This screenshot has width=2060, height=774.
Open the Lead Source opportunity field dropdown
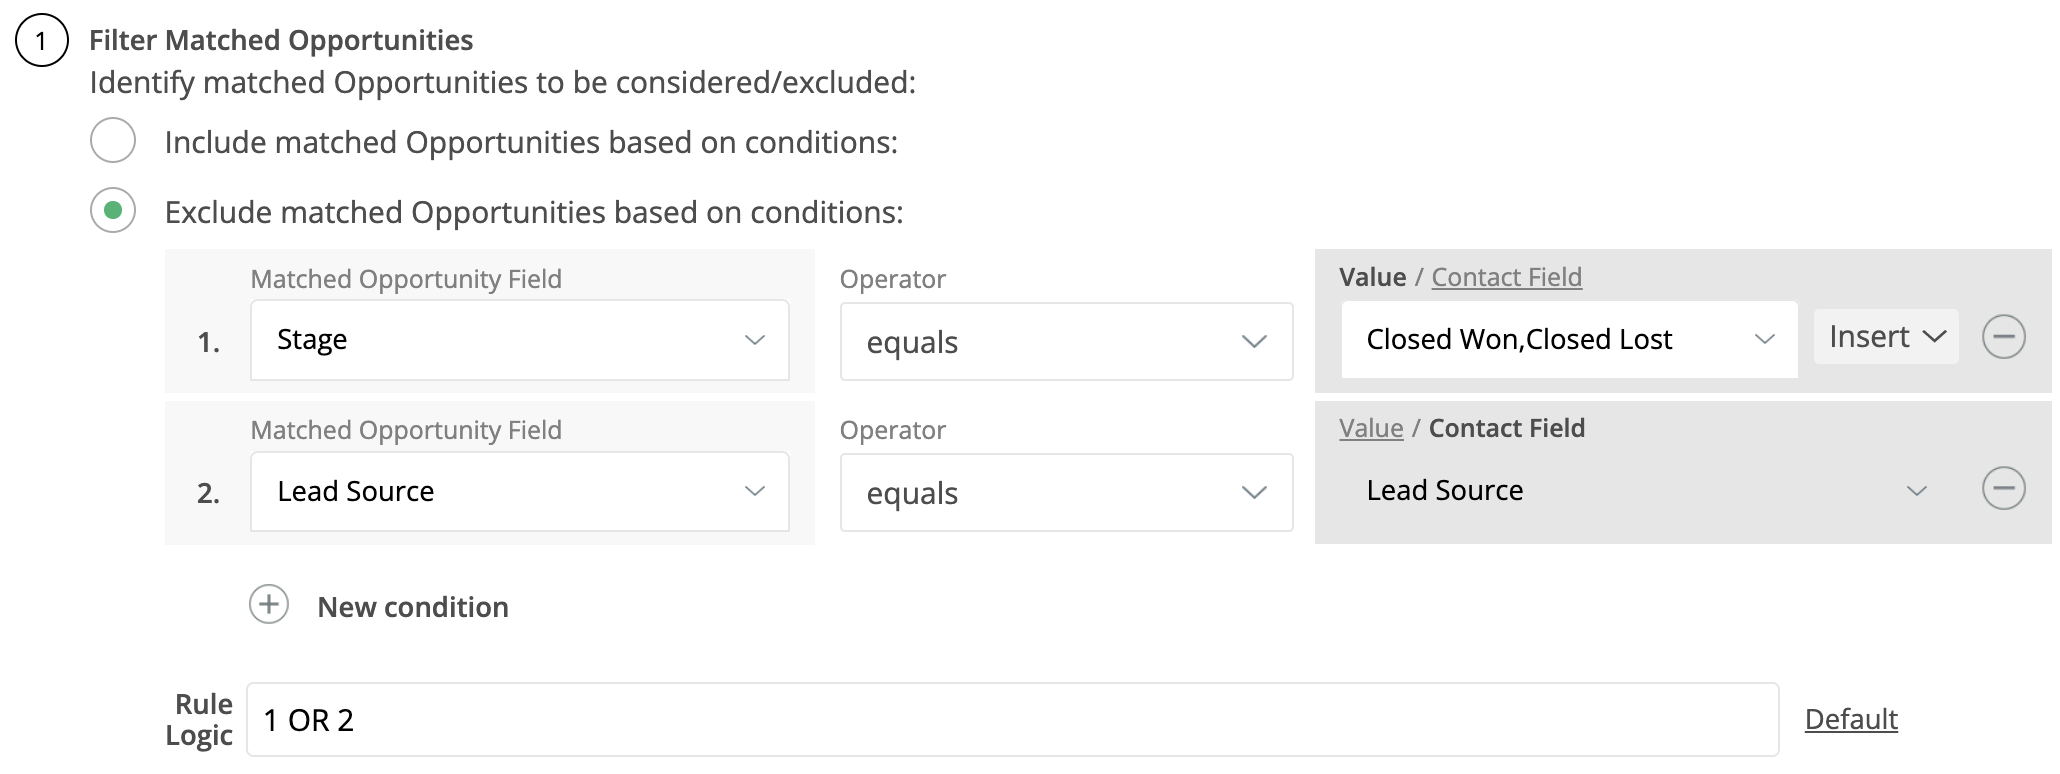(x=519, y=491)
